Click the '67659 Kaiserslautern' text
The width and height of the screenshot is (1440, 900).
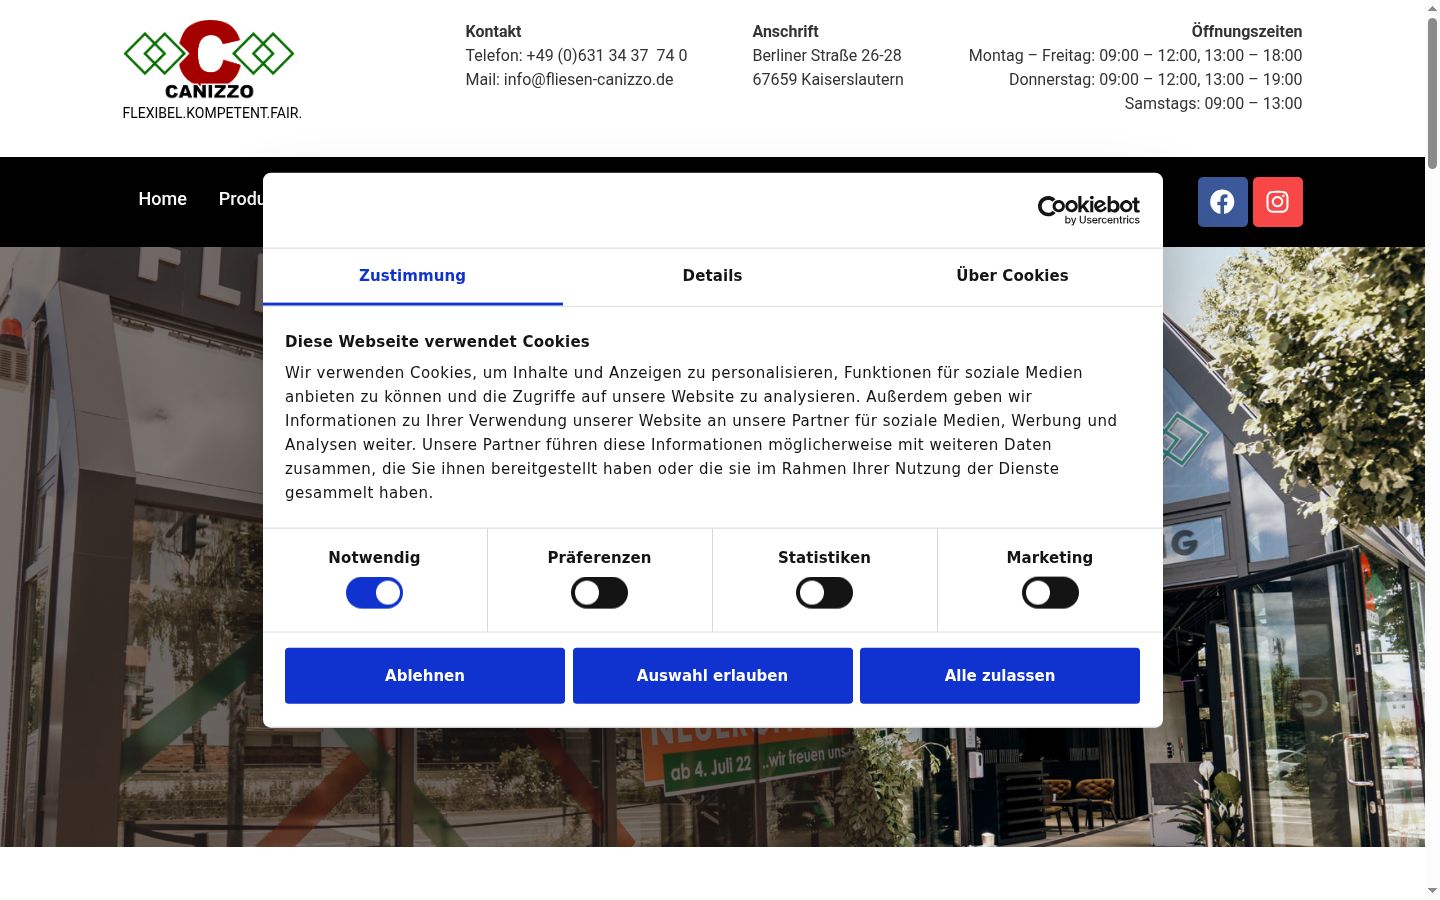click(x=828, y=80)
